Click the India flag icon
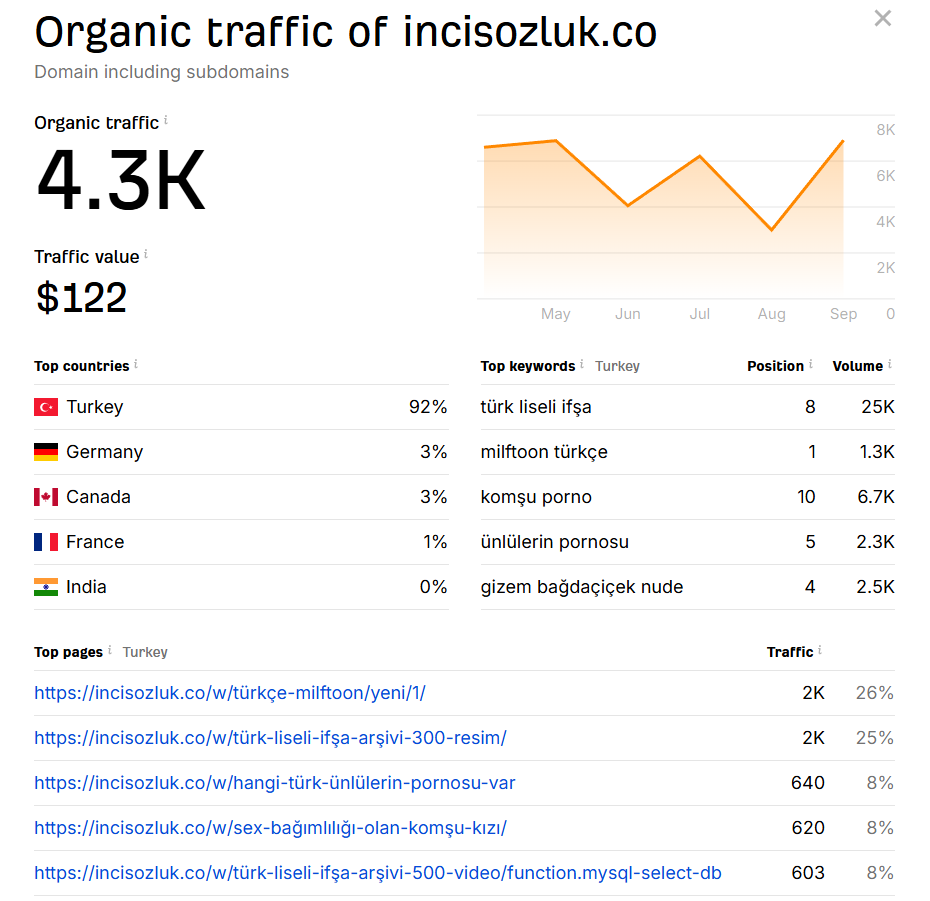The height and width of the screenshot is (901, 930). point(46,587)
